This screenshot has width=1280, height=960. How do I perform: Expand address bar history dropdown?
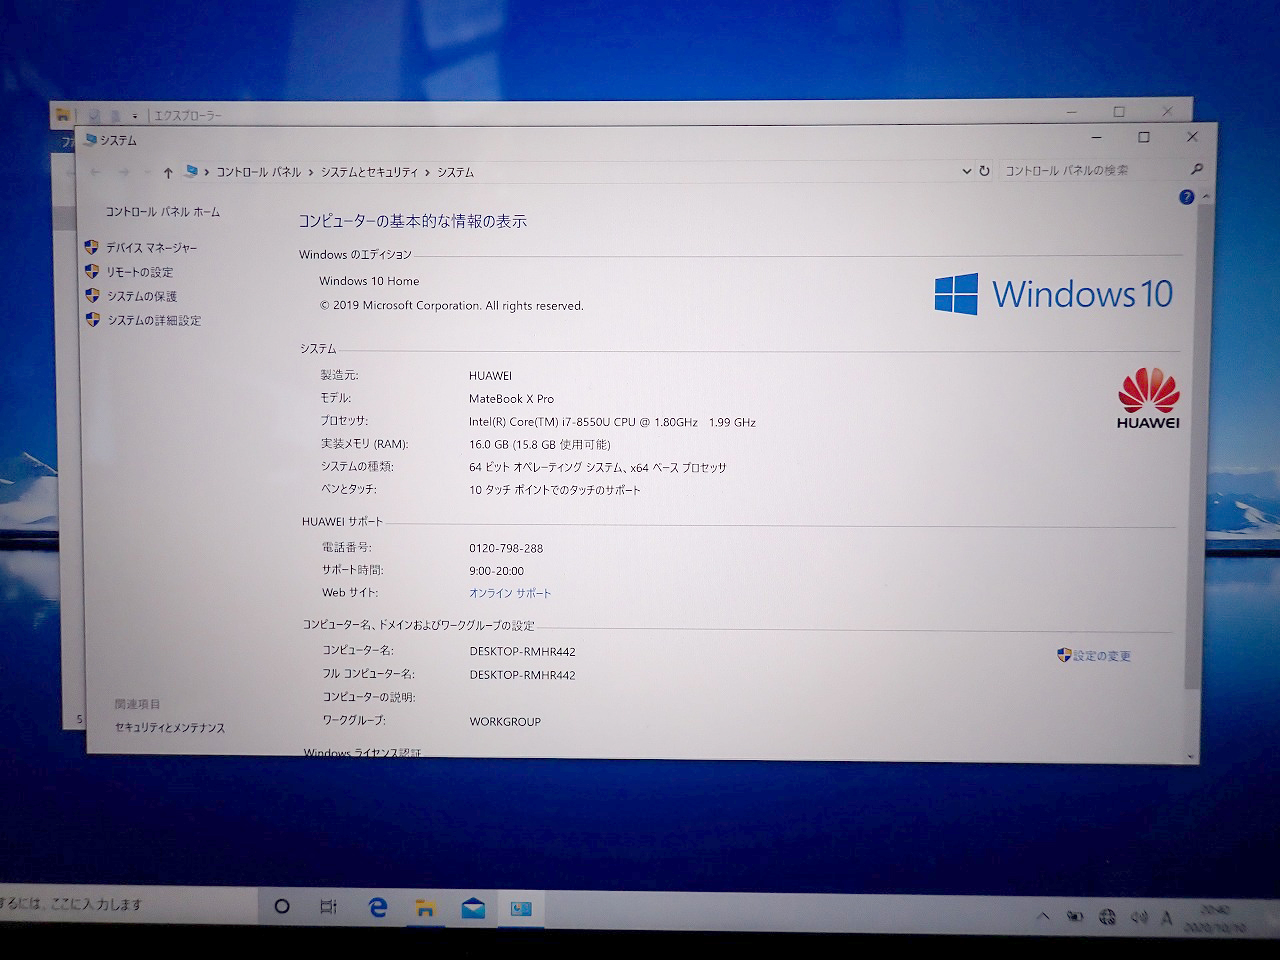[966, 171]
